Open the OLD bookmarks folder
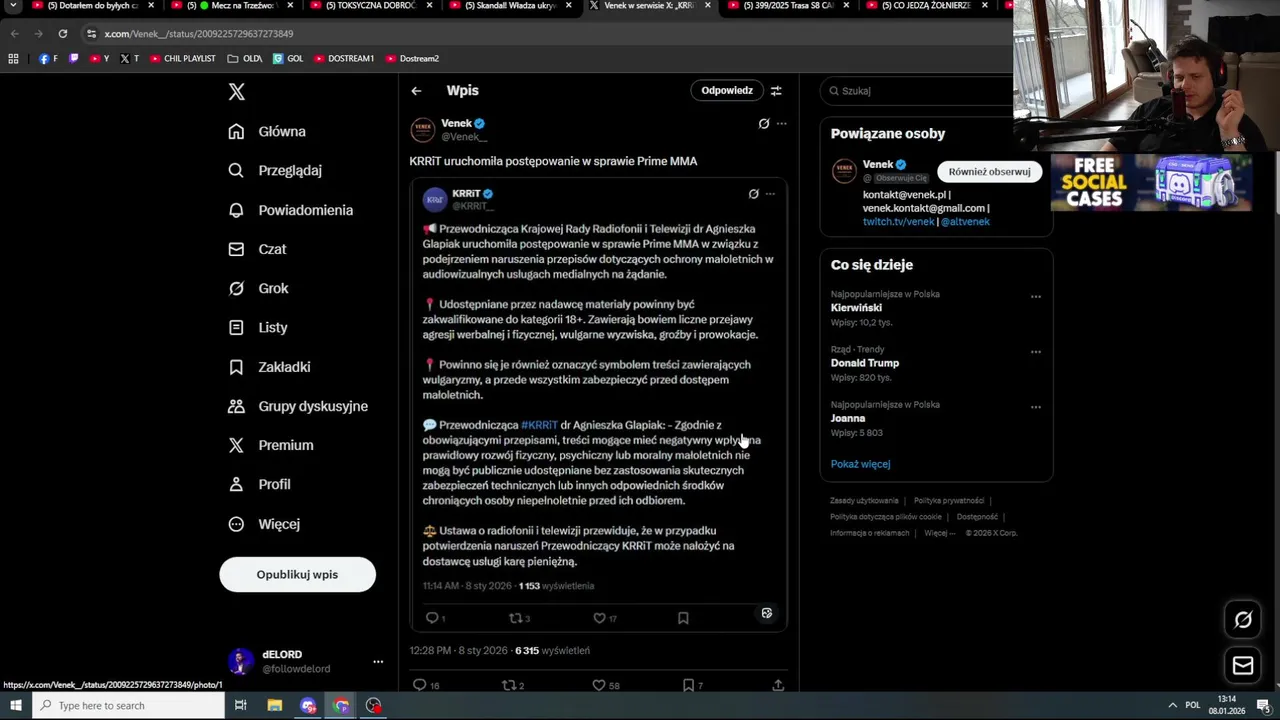This screenshot has height=720, width=1280. tap(245, 59)
